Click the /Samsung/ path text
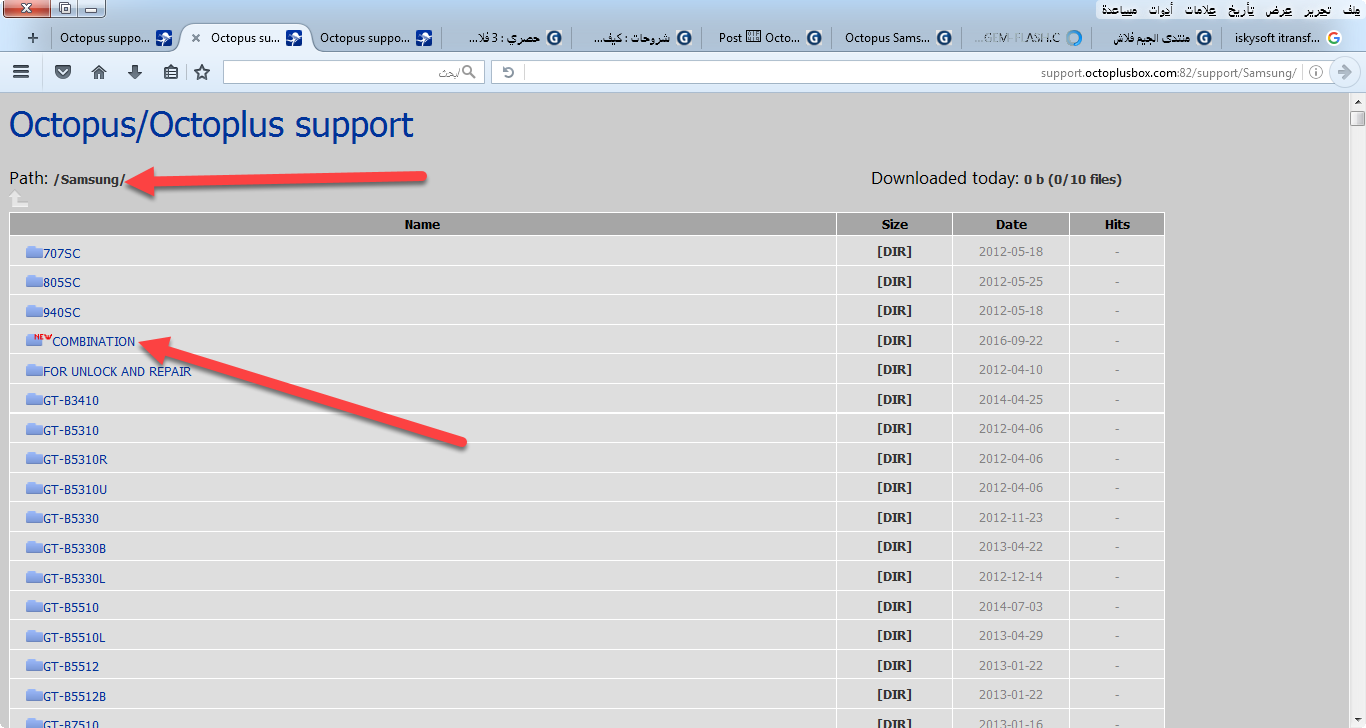 (x=90, y=180)
